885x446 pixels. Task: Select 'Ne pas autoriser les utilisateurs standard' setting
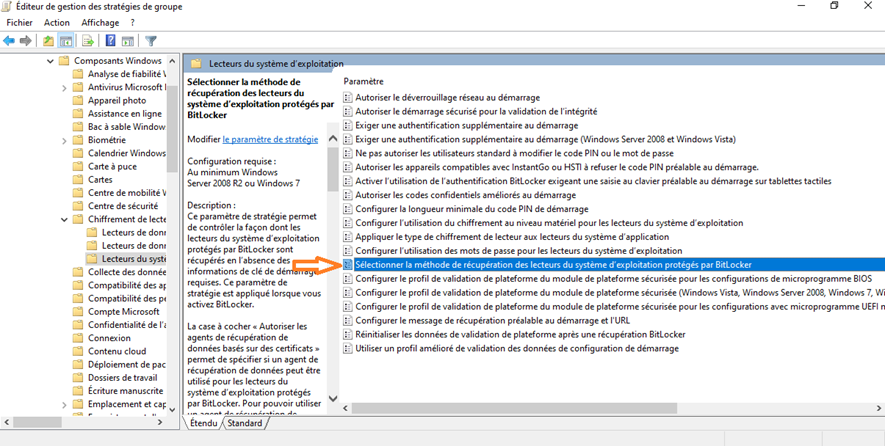[x=514, y=154]
